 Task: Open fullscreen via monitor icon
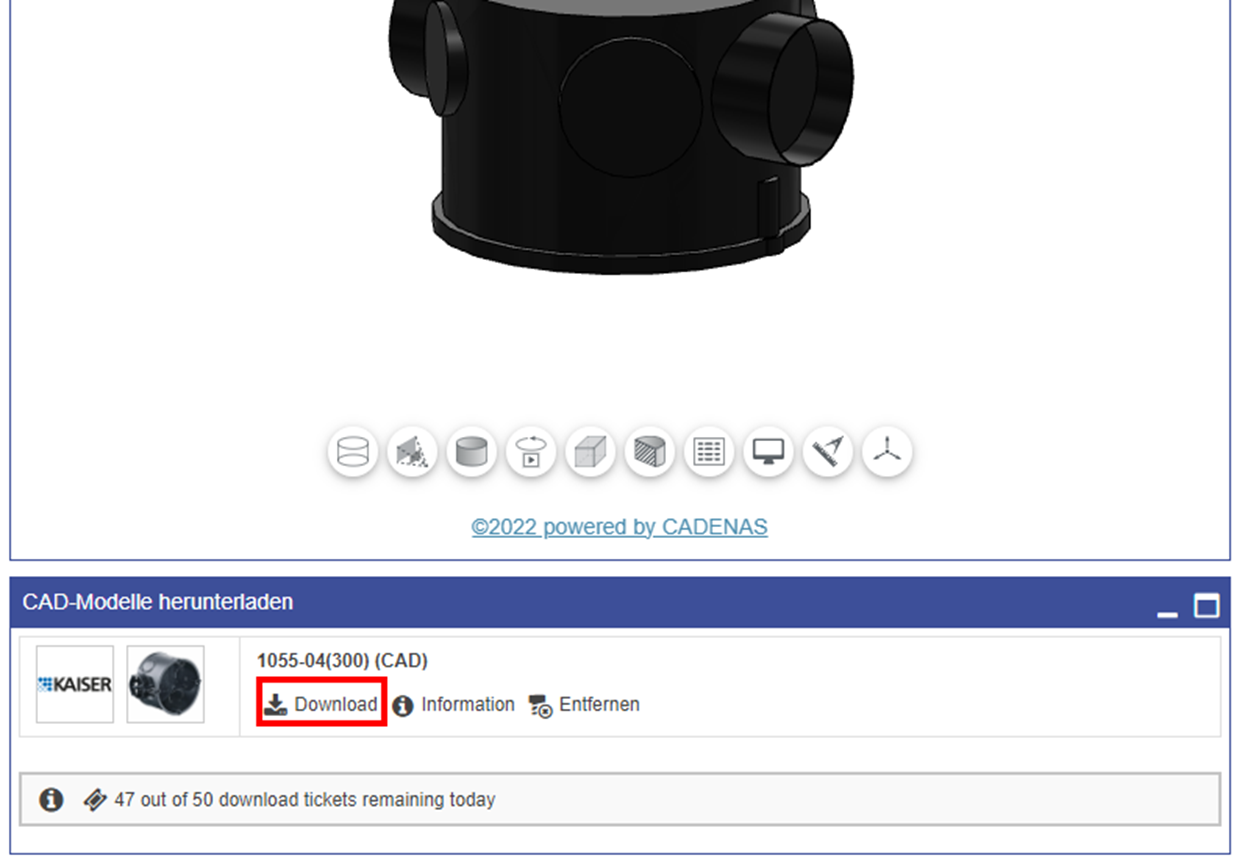(768, 452)
